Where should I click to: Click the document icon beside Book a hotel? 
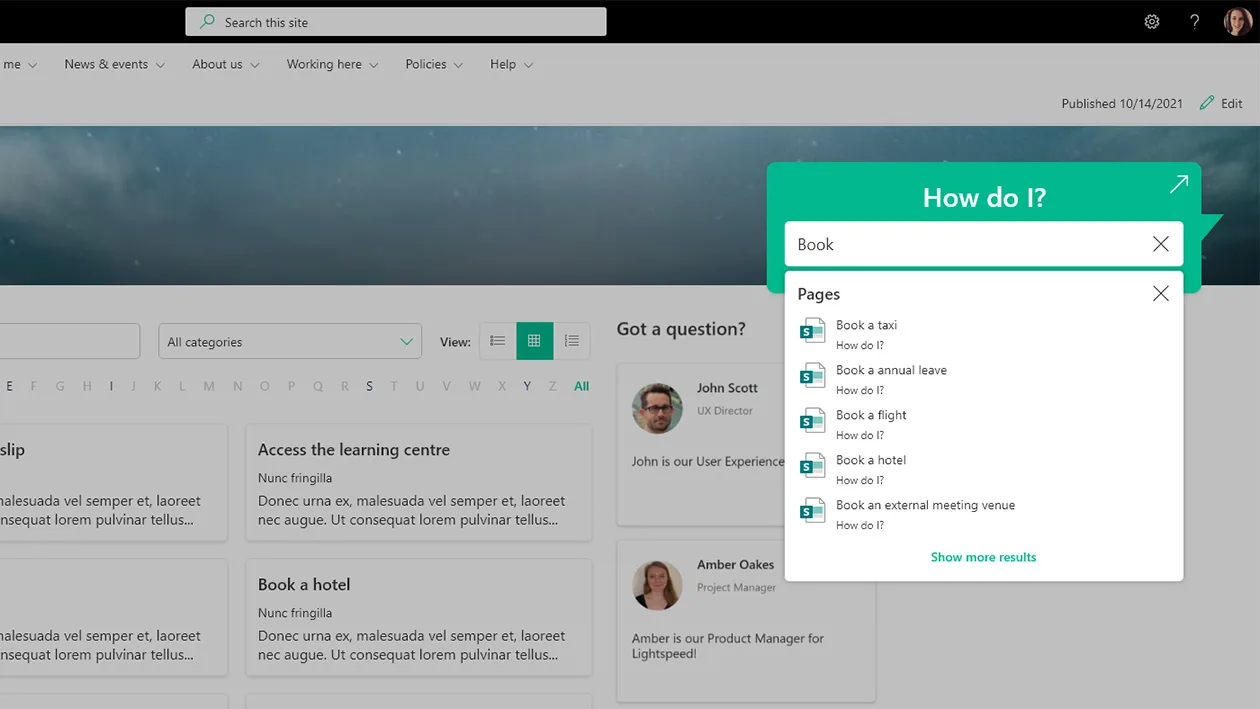tap(812, 465)
